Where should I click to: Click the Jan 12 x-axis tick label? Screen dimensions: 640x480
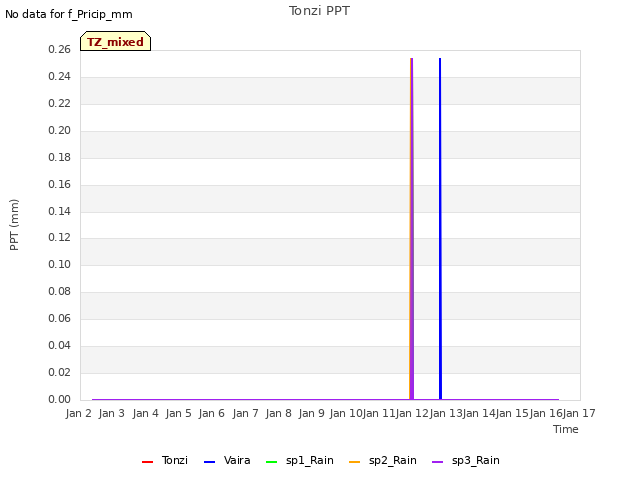pyautogui.click(x=412, y=413)
